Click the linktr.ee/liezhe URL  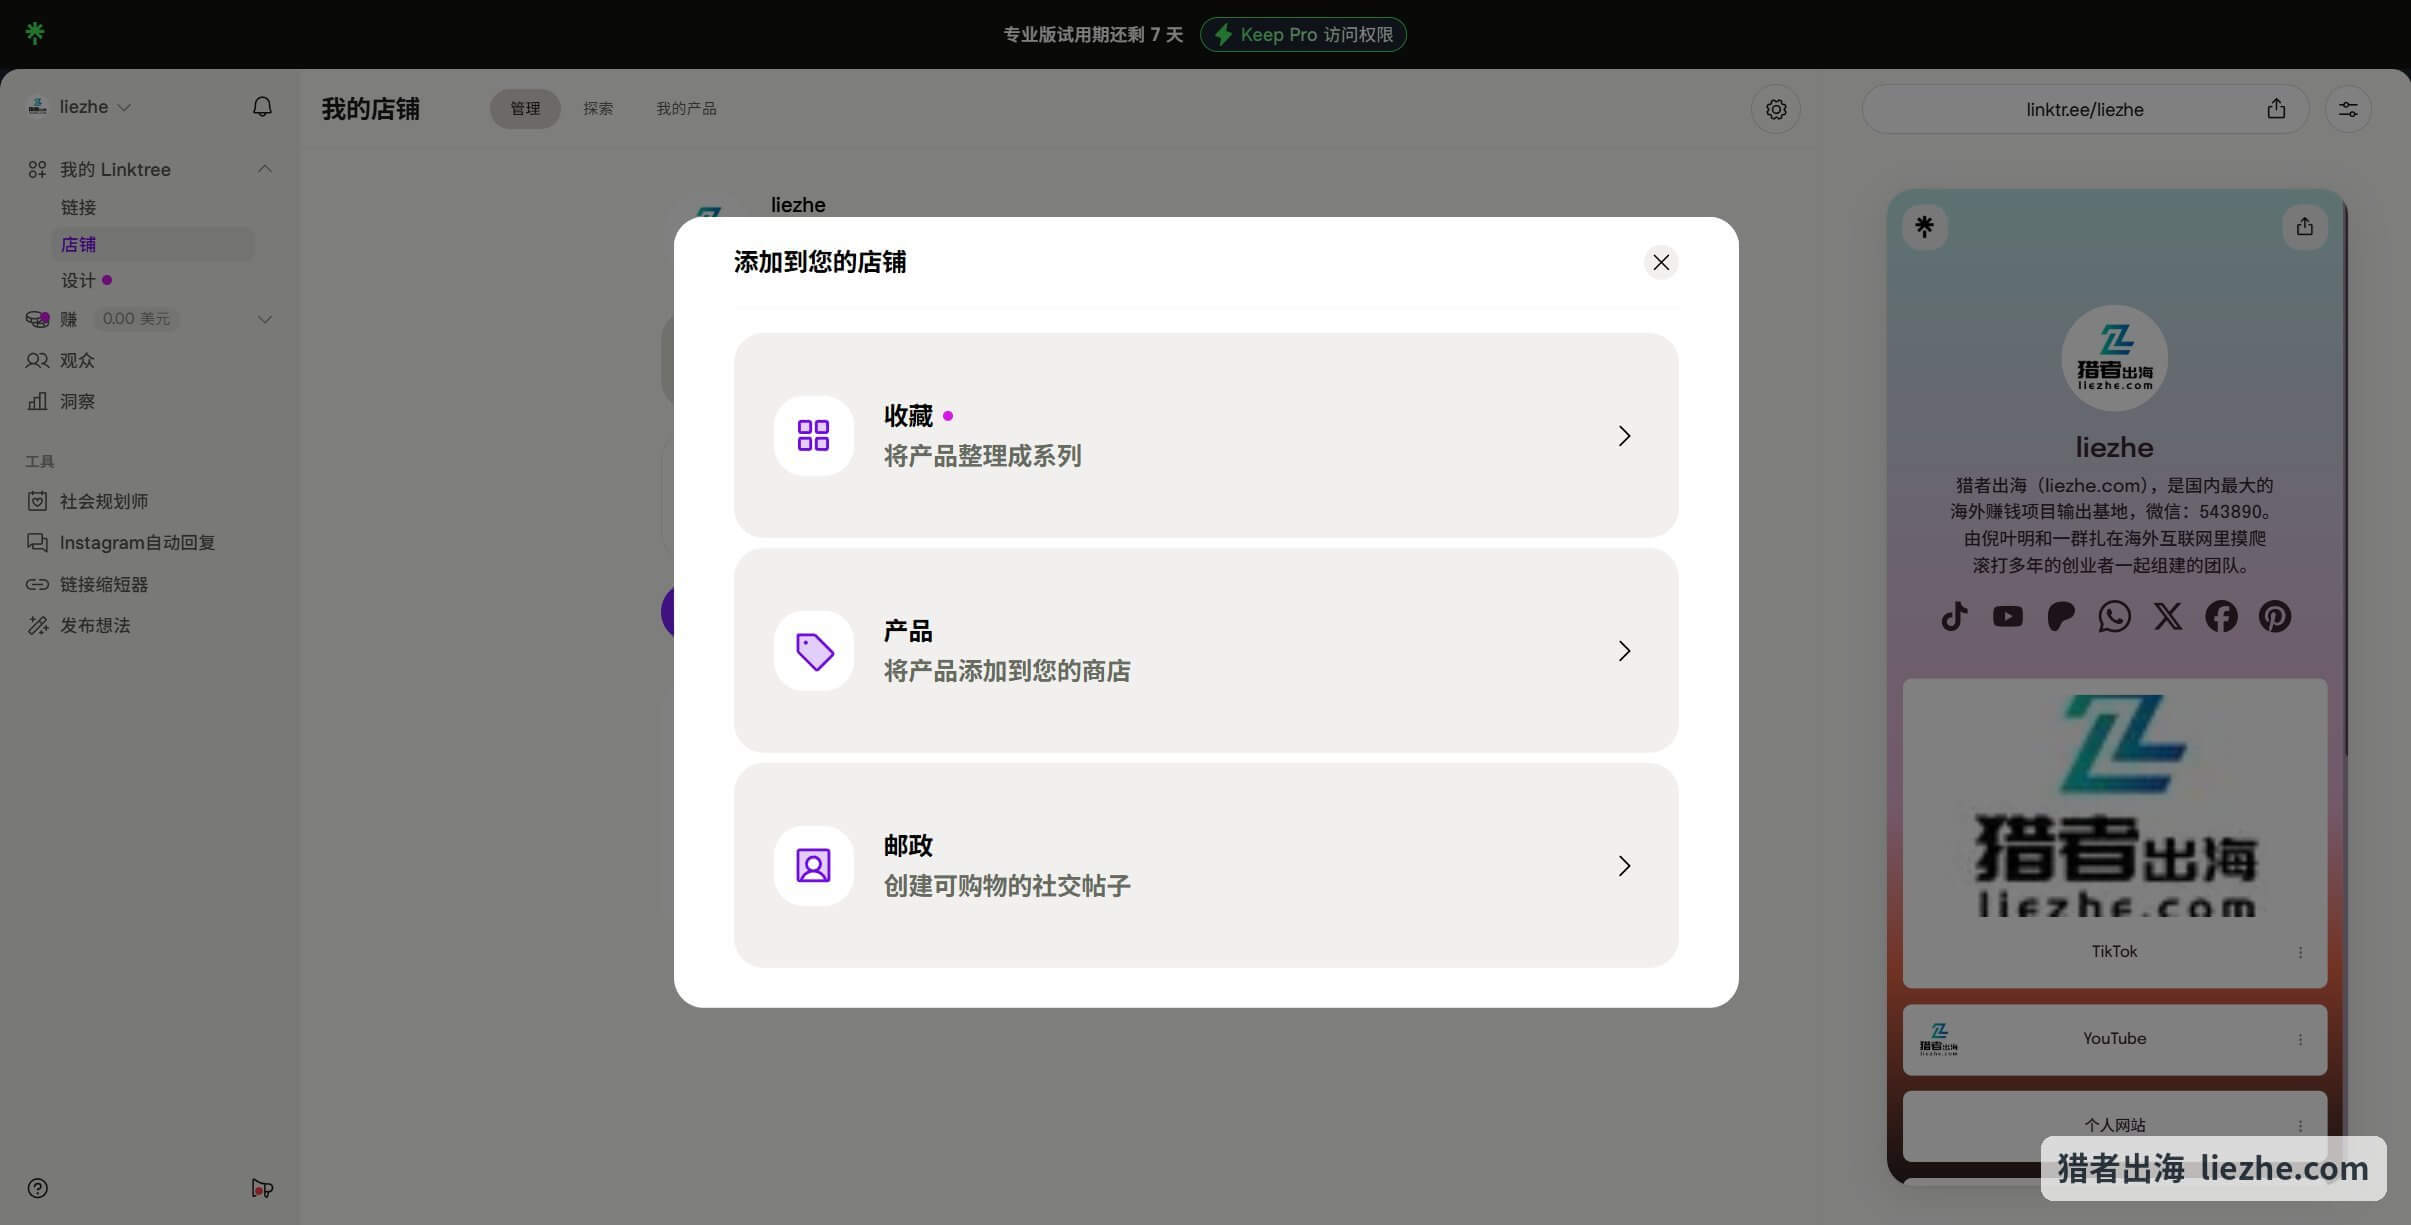click(2085, 109)
